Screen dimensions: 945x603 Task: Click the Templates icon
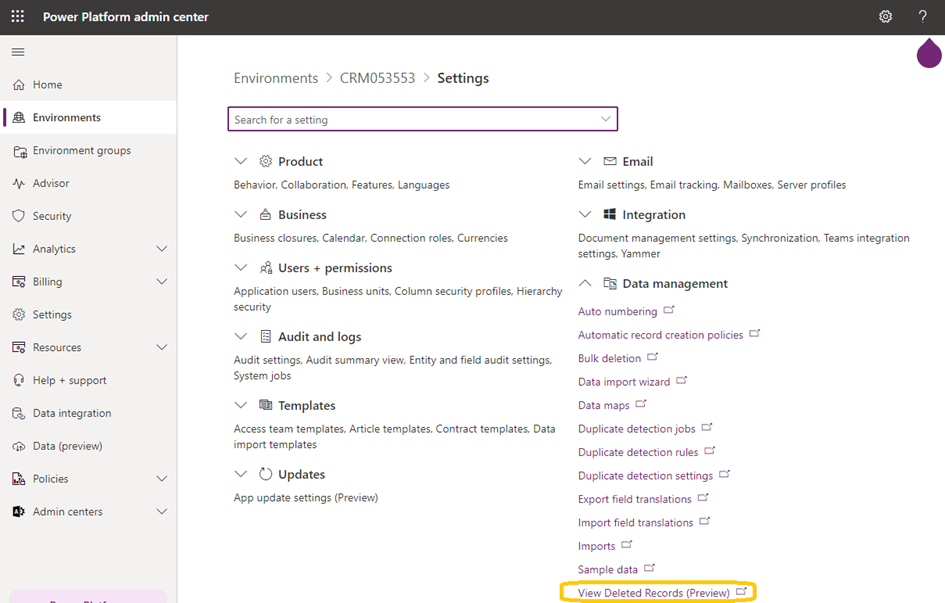pyautogui.click(x=265, y=404)
